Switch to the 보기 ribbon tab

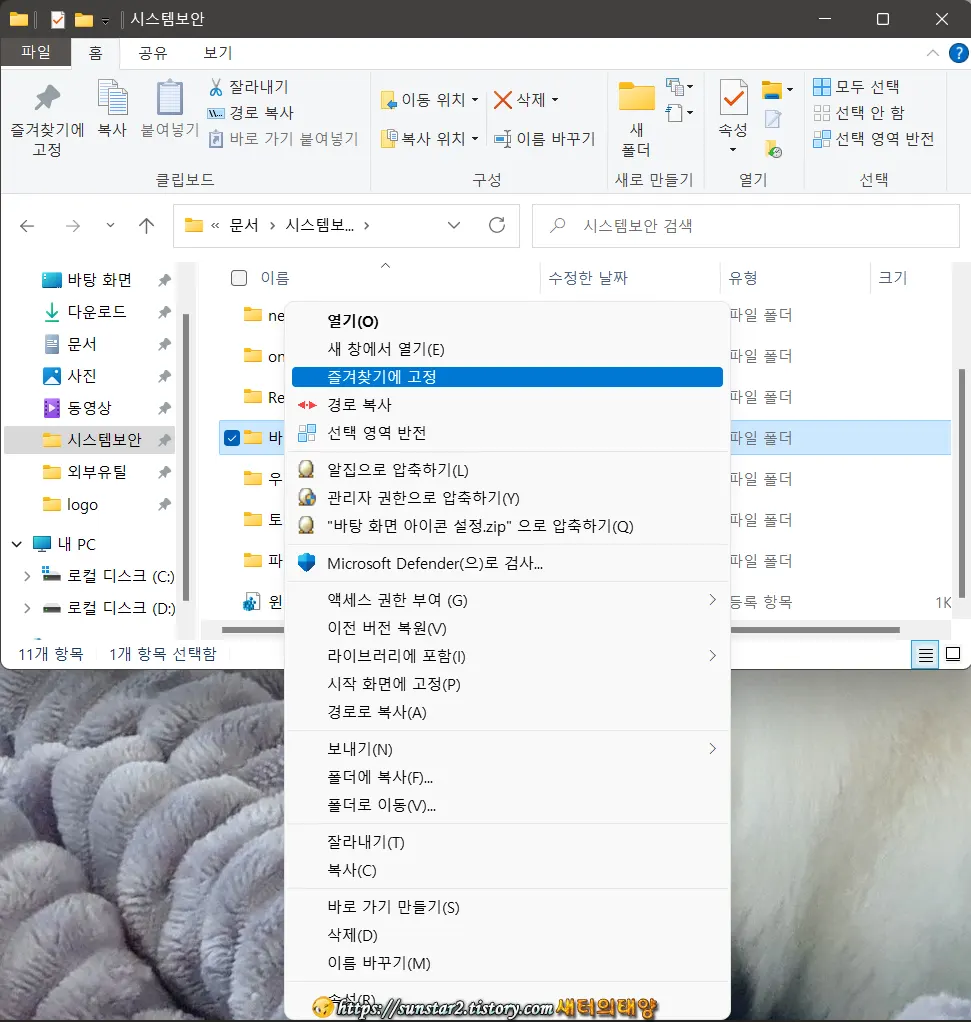click(216, 53)
